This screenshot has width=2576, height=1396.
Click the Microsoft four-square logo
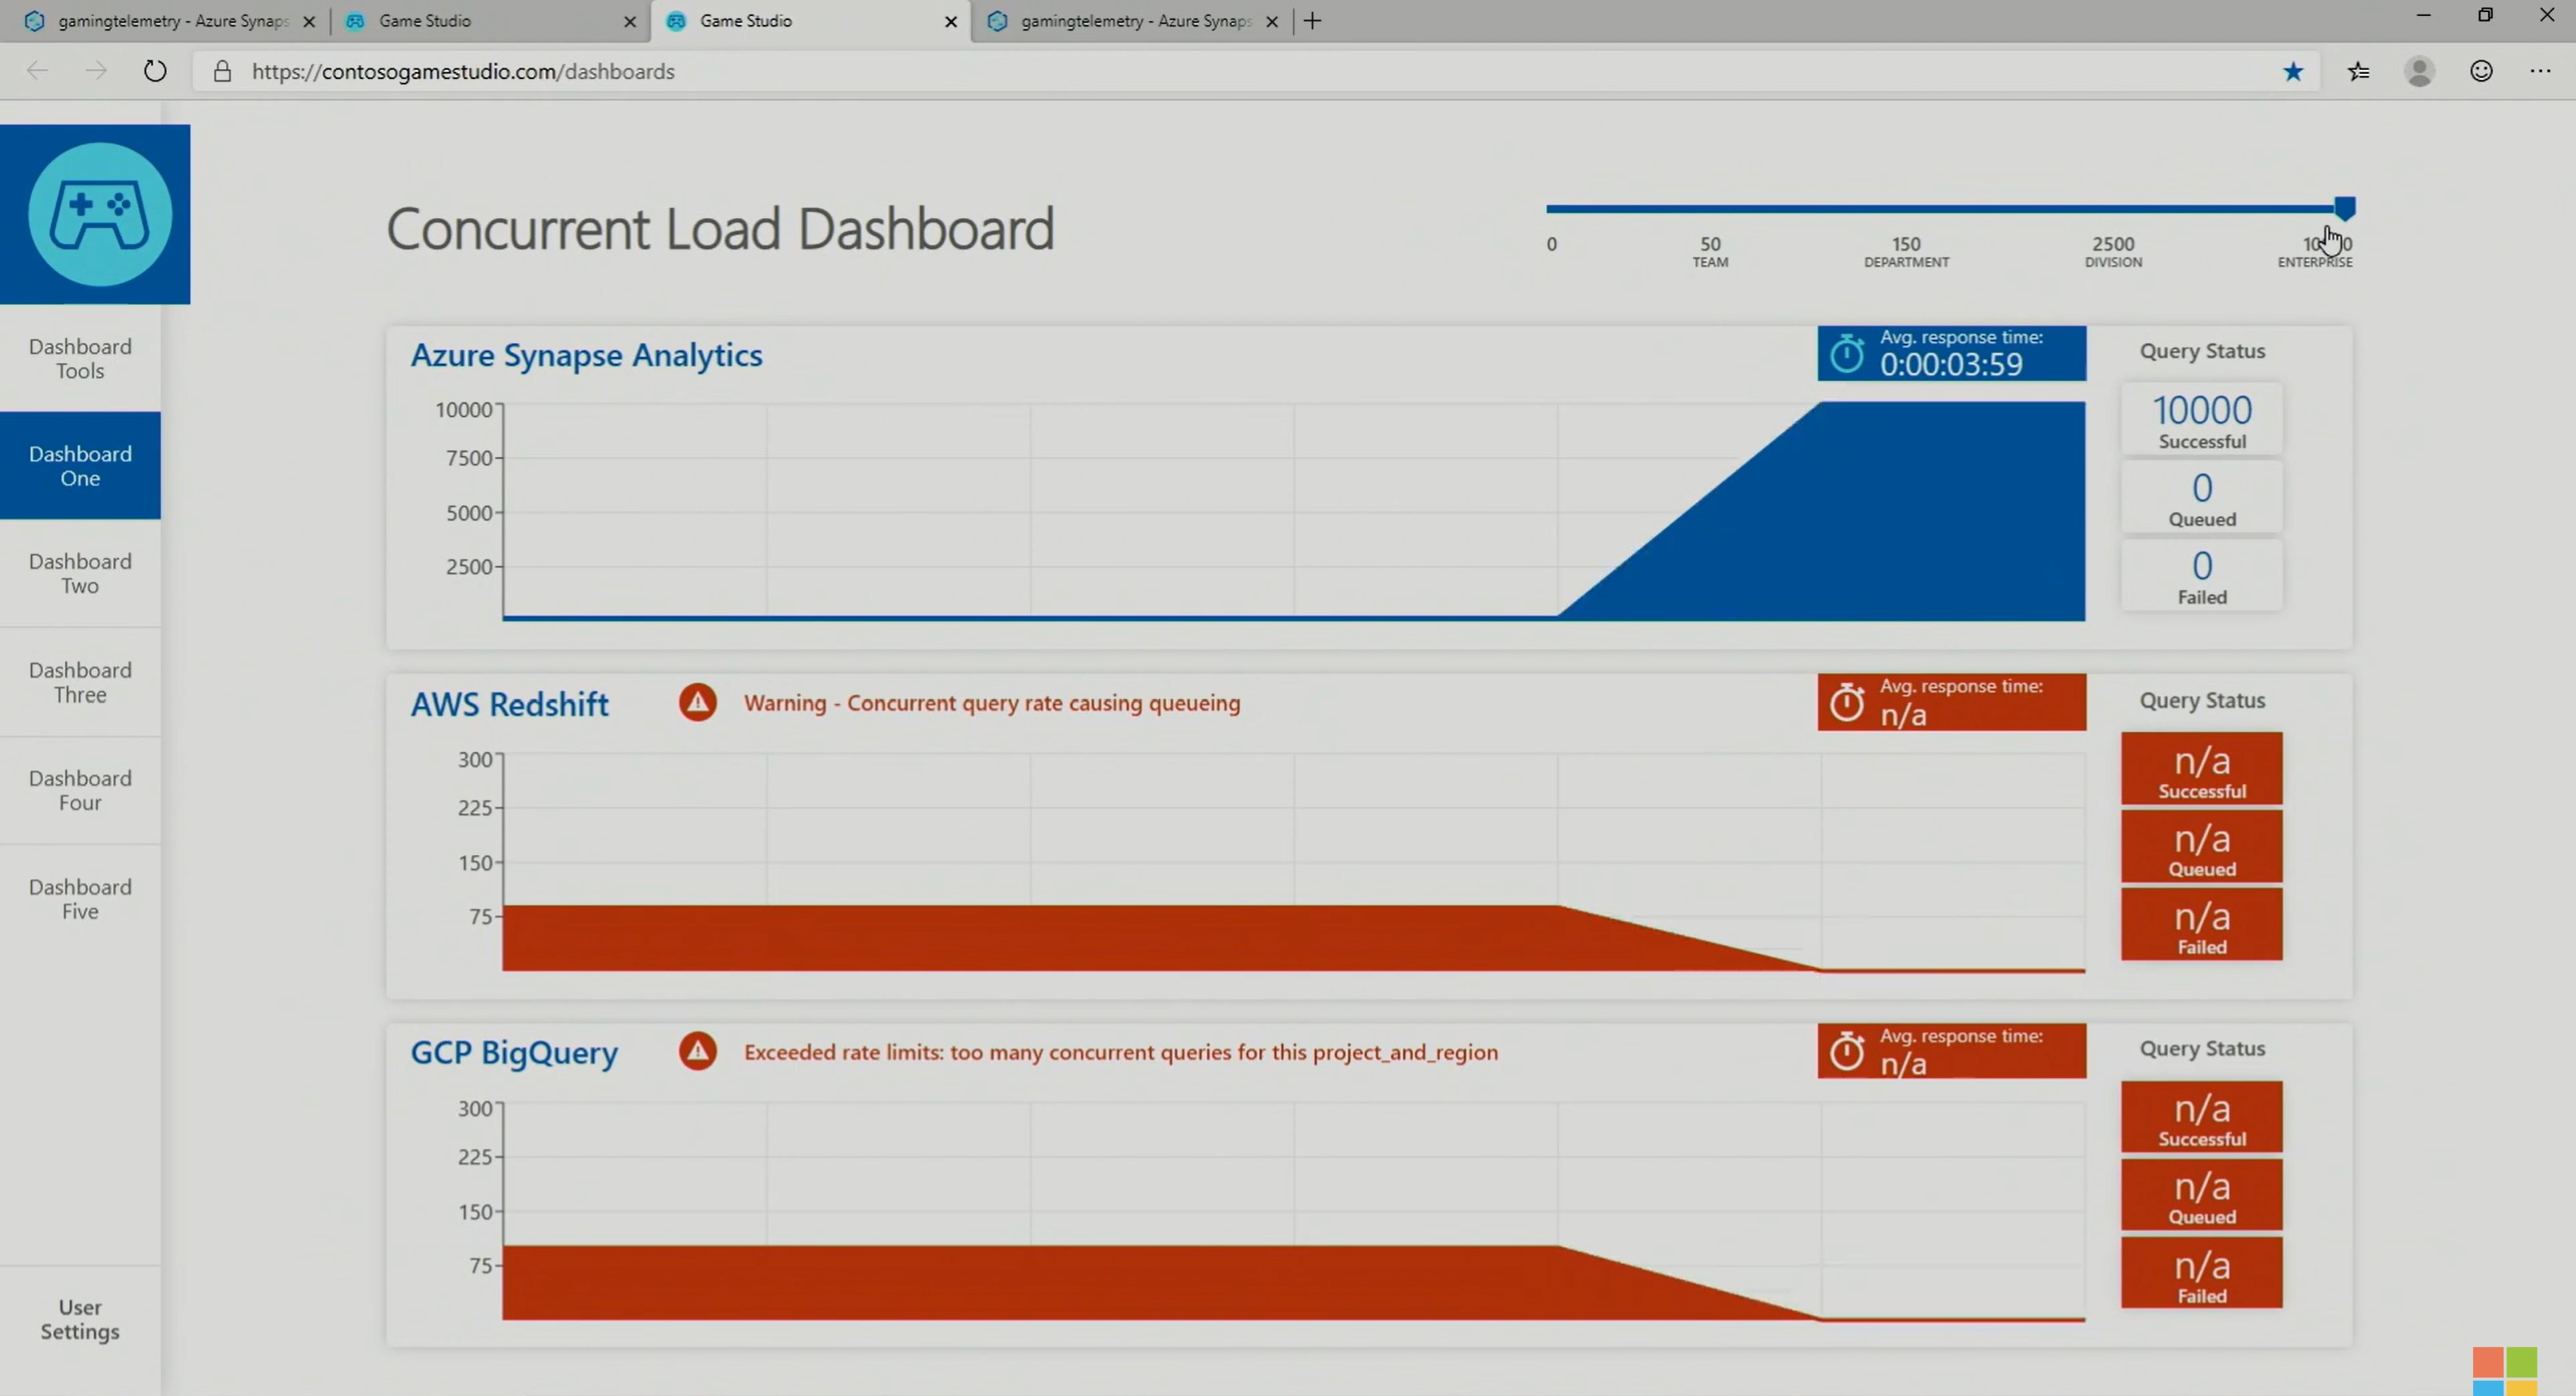2505,1370
